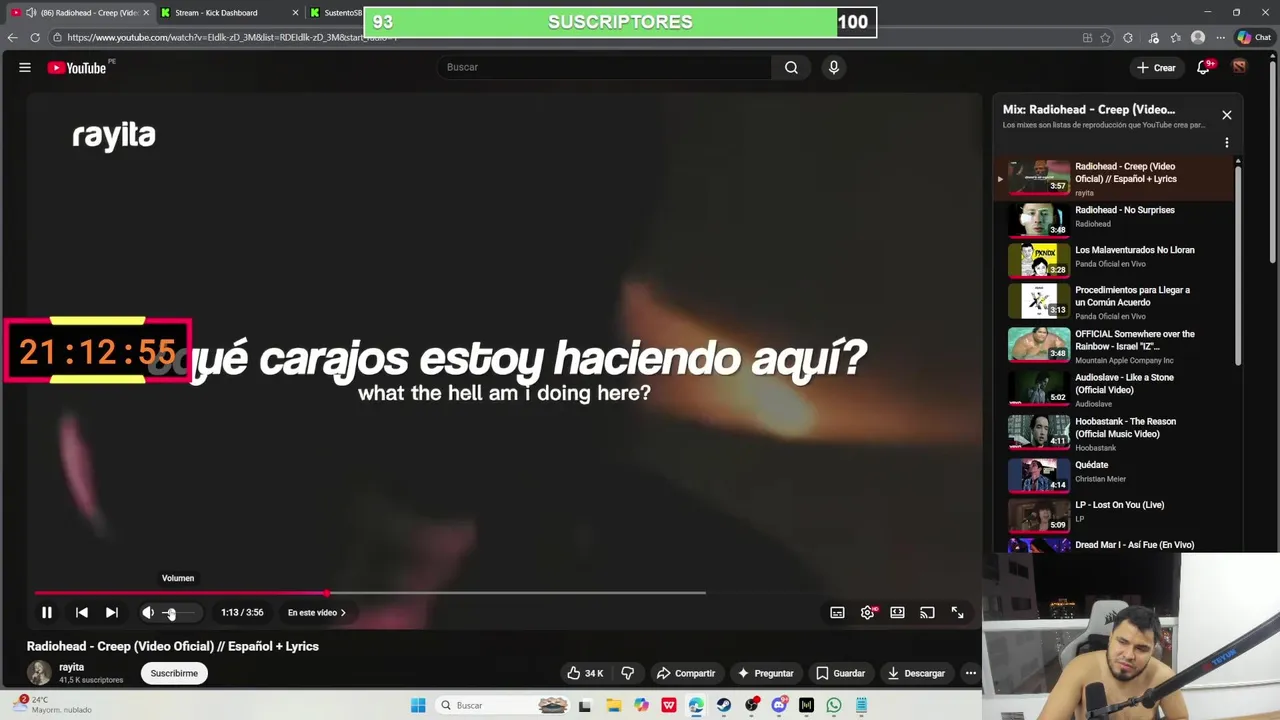This screenshot has width=1280, height=720.
Task: Enter fullscreen mode
Action: click(x=957, y=612)
